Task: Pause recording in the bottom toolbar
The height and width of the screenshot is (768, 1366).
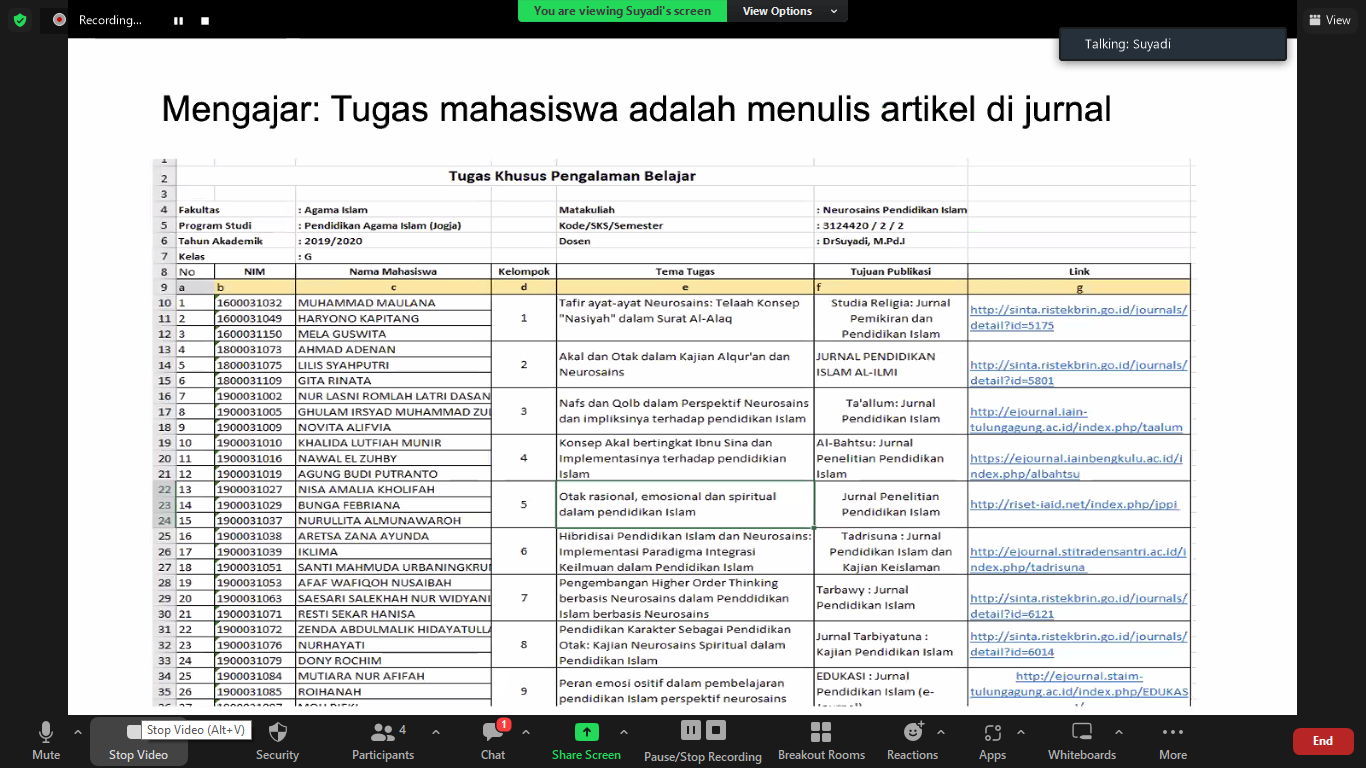Action: (x=691, y=730)
